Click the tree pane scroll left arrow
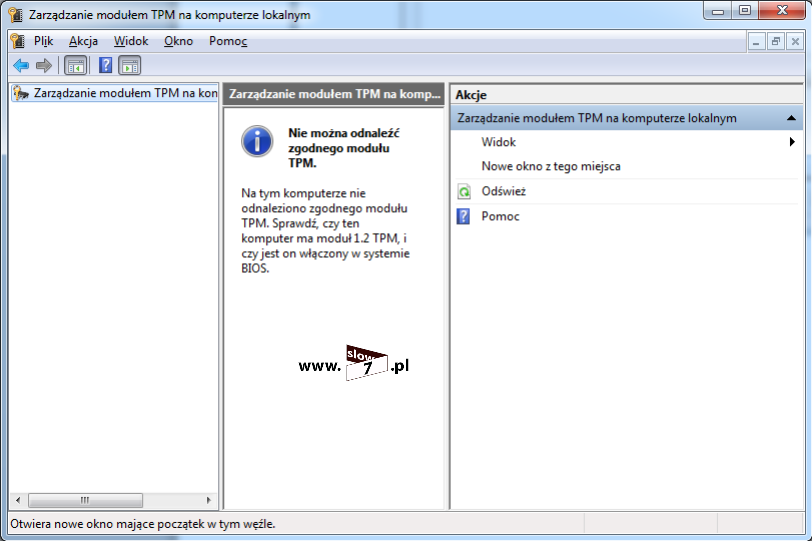The image size is (812, 541). point(18,500)
